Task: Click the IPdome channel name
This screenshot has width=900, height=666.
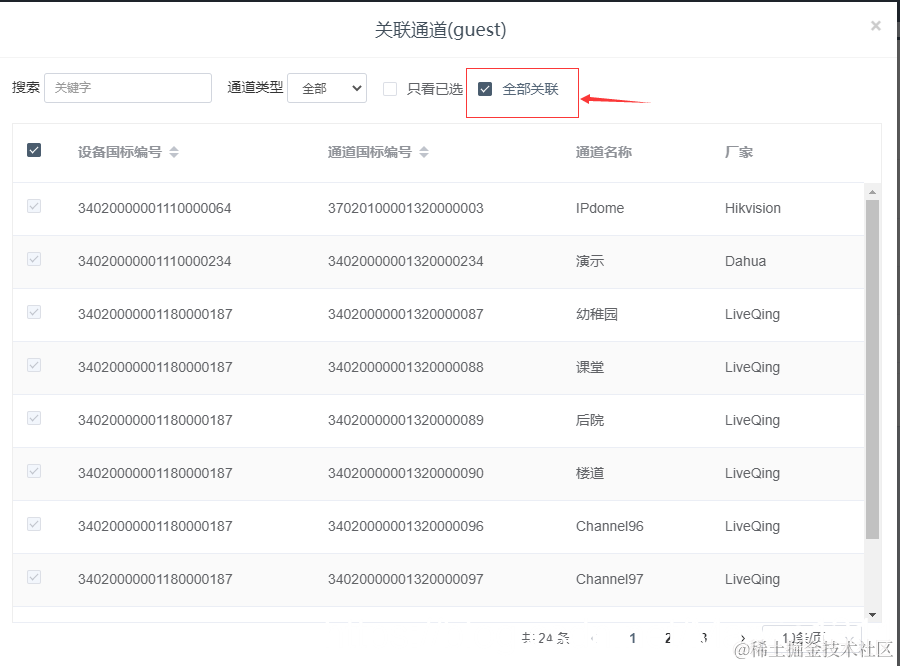Action: [600, 208]
